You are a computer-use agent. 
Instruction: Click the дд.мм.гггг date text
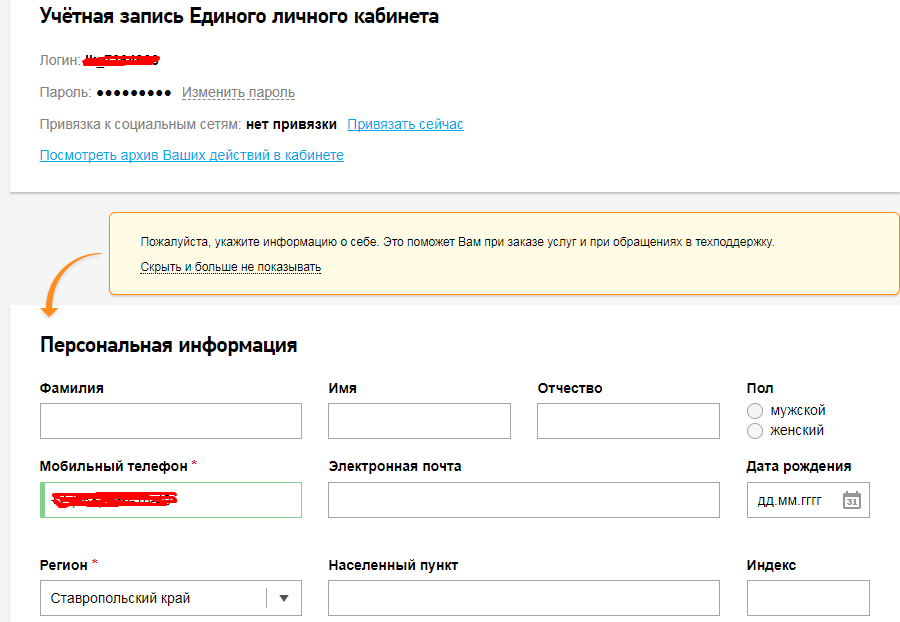790,500
